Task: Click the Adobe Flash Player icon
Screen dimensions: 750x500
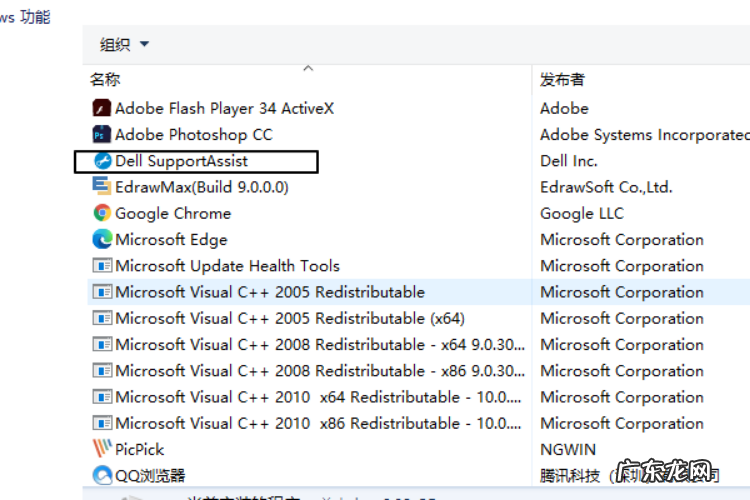Action: pos(101,108)
